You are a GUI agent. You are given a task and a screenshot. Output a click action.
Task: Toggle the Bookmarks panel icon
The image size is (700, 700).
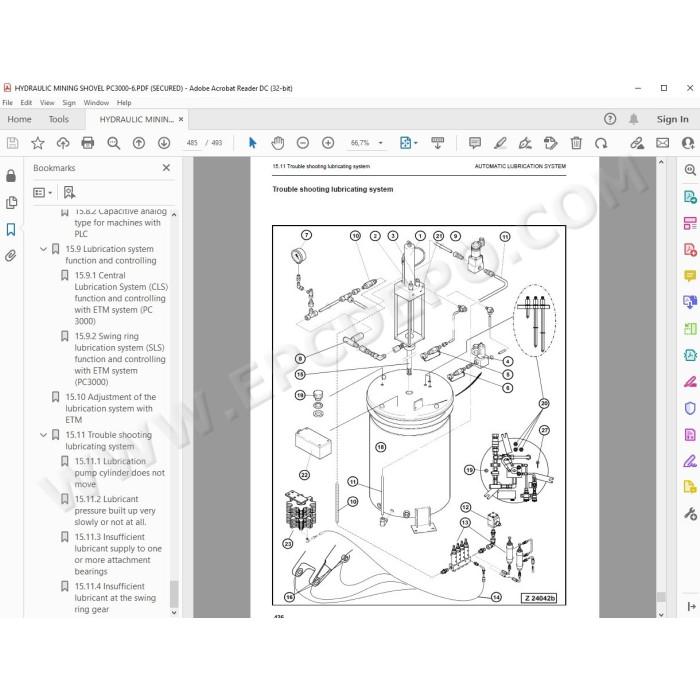coord(11,229)
